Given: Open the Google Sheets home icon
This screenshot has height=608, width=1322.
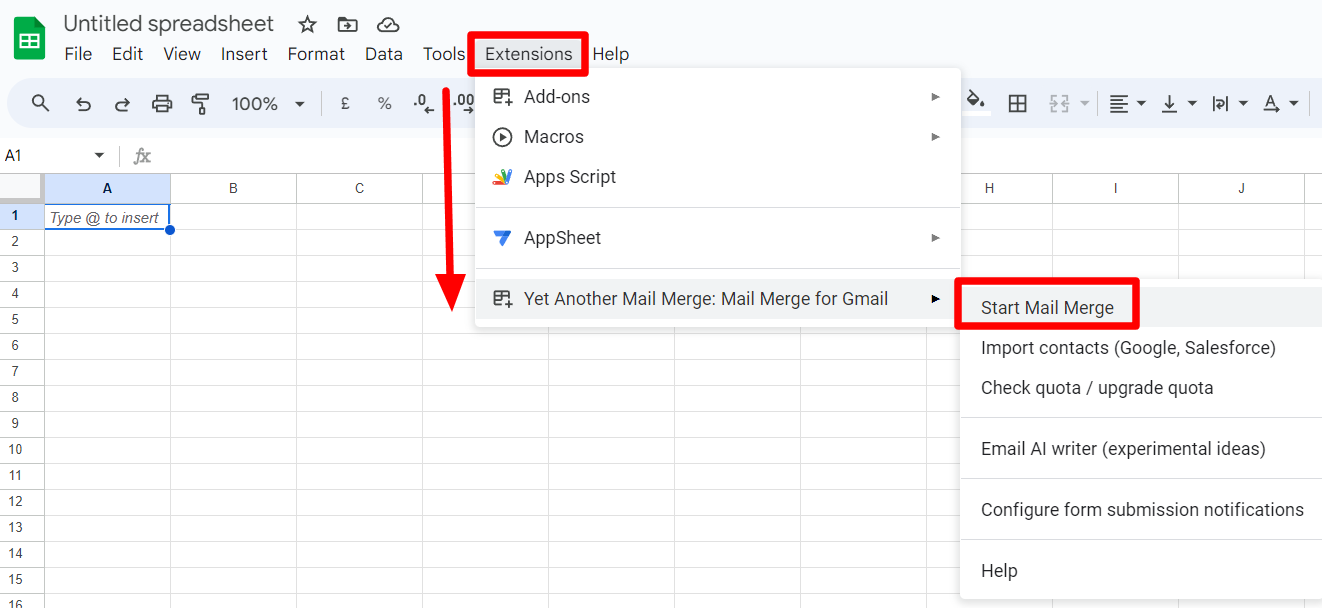Looking at the screenshot, I should 30,39.
